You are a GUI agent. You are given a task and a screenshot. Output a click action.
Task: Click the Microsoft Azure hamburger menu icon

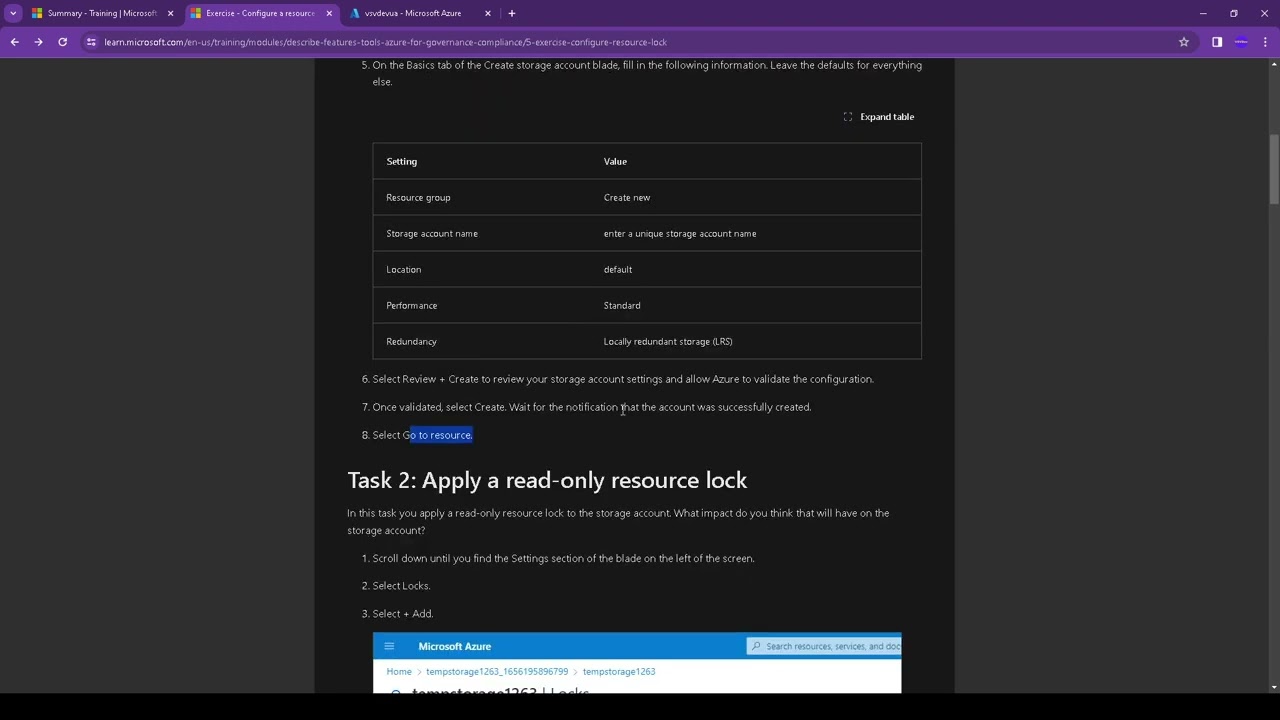389,646
